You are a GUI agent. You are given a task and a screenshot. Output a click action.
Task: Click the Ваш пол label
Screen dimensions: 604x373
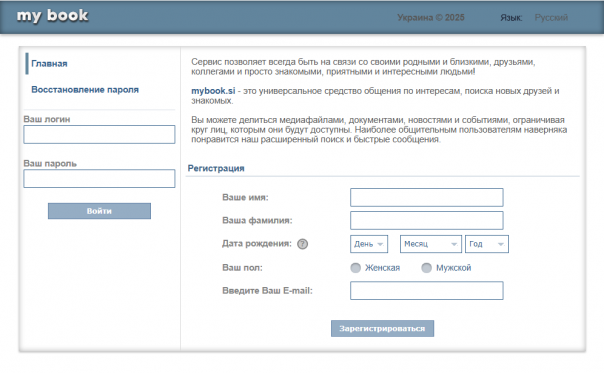(x=242, y=267)
